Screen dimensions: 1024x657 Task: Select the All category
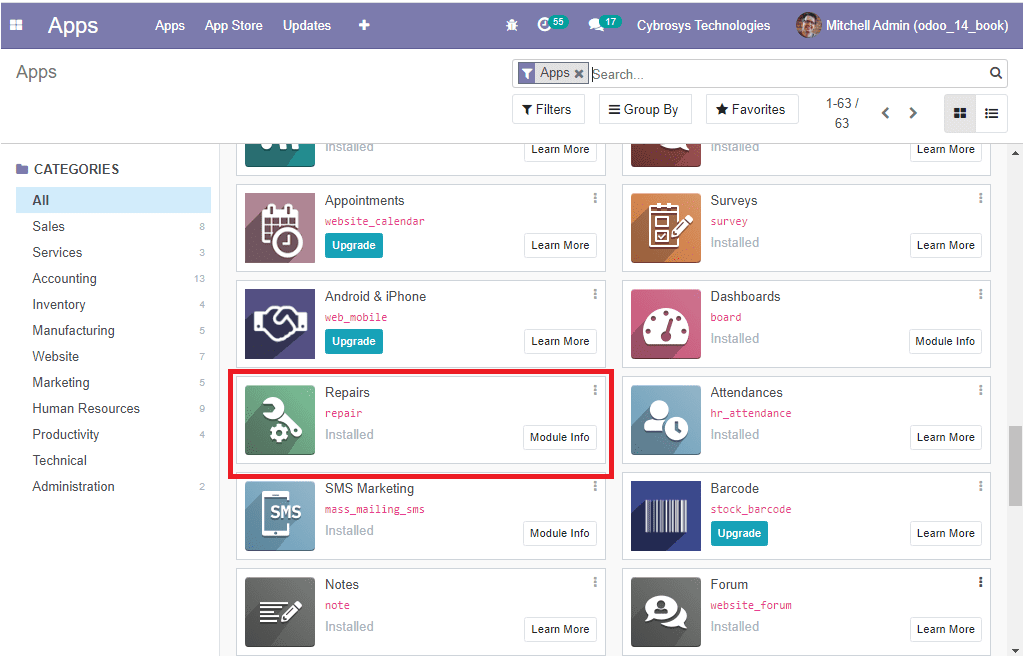(x=114, y=200)
